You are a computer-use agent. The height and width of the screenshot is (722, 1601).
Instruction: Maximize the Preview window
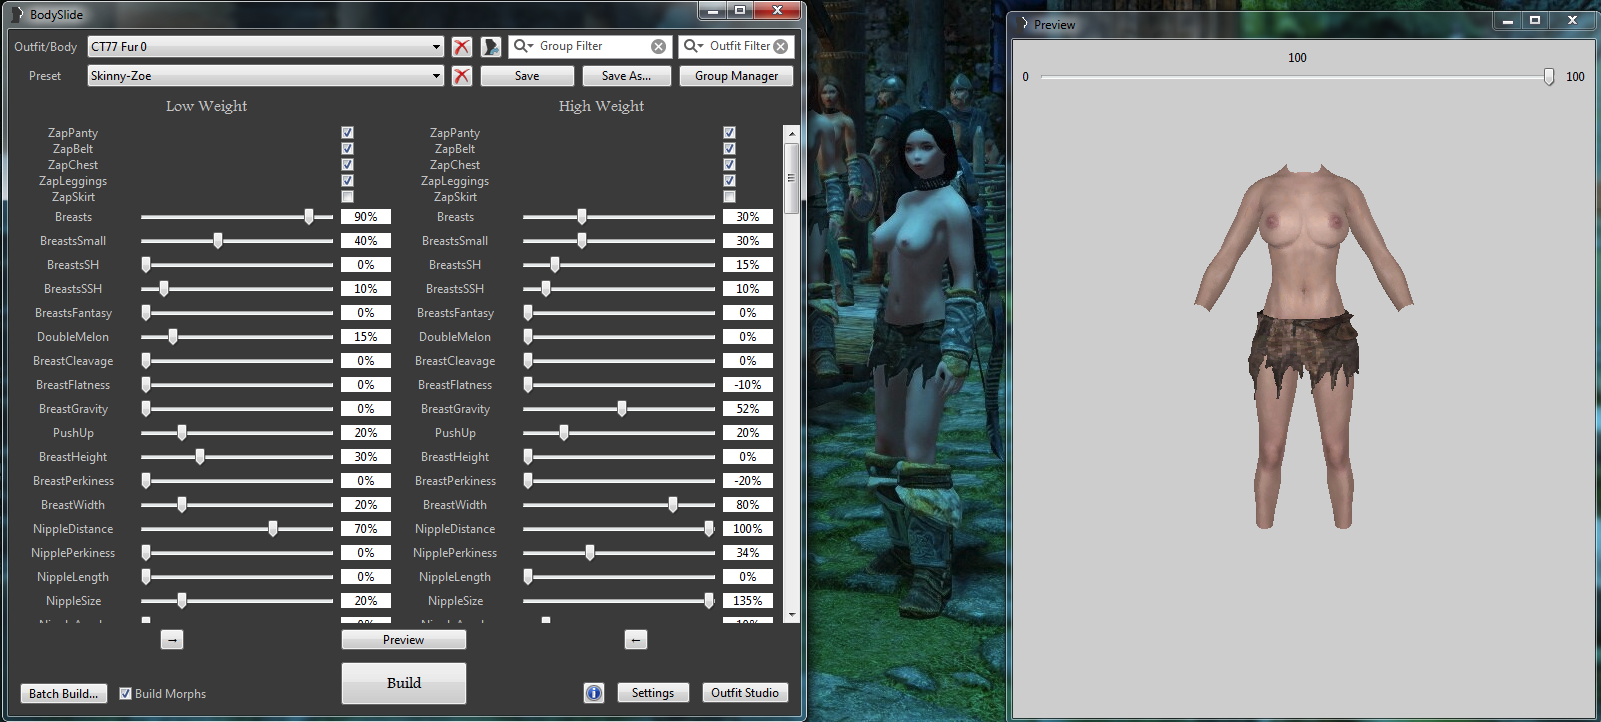coord(1534,20)
